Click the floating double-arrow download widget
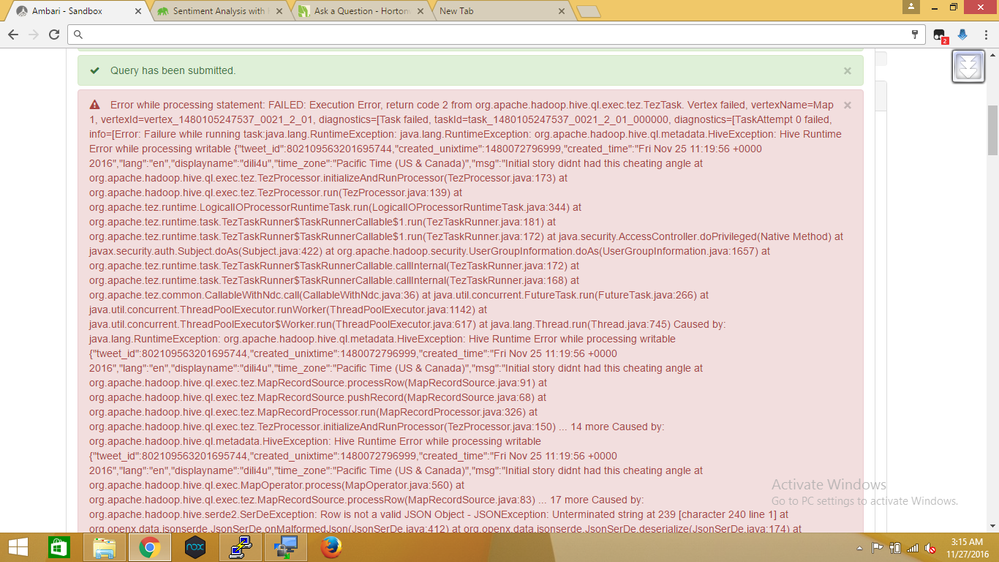999x562 pixels. coord(968,66)
